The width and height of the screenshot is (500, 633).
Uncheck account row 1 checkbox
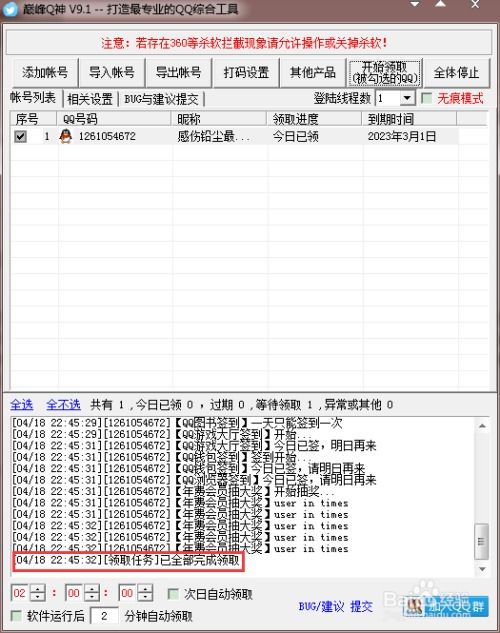(20, 136)
